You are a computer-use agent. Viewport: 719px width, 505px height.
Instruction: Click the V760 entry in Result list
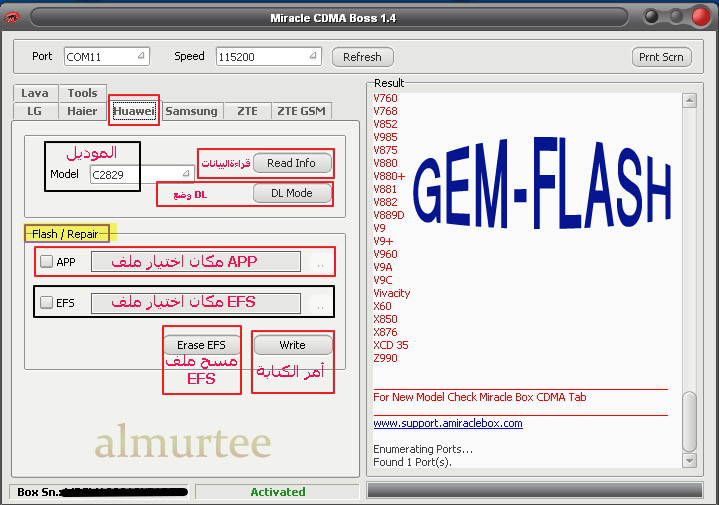[x=385, y=98]
